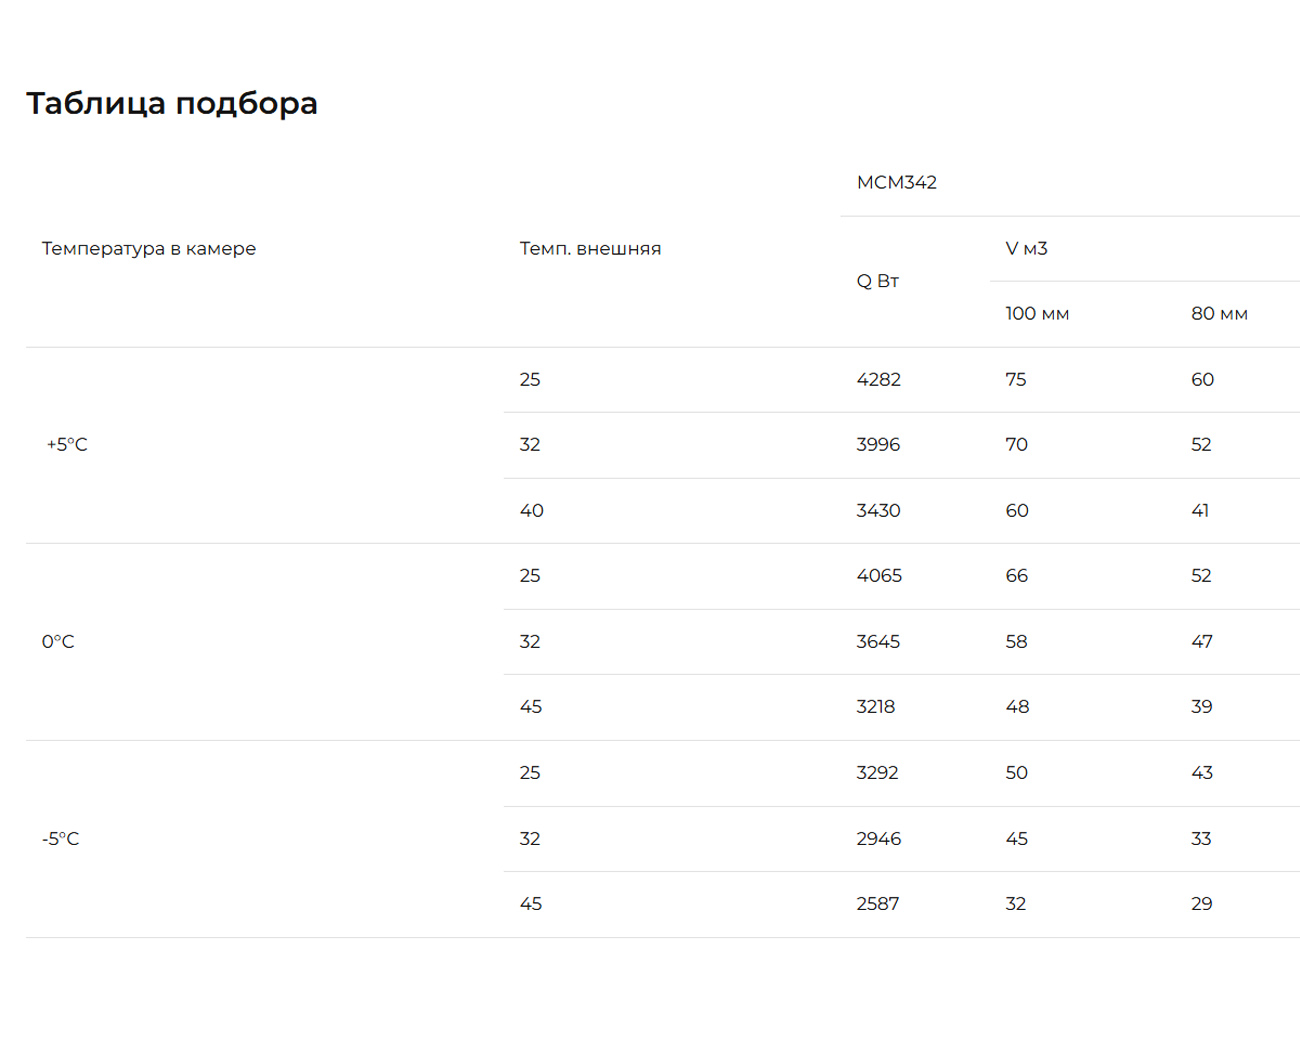
Task: Click the 2587 power value cell
Action: (877, 904)
